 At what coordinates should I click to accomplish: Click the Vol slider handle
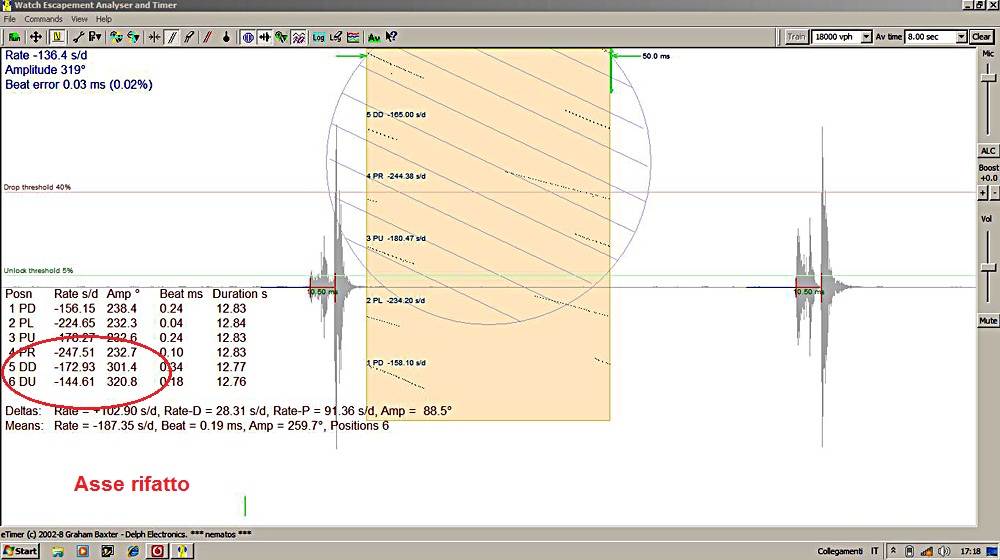click(988, 266)
